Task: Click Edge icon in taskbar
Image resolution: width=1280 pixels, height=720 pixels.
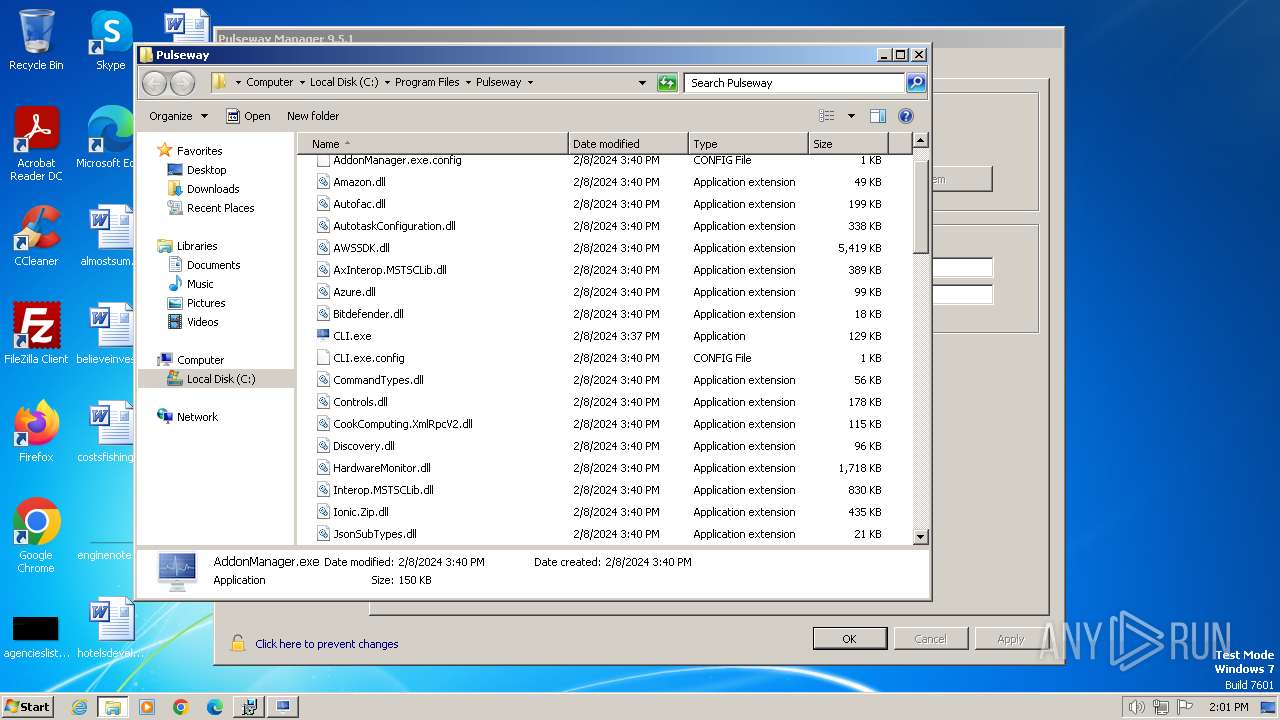Action: 215,707
